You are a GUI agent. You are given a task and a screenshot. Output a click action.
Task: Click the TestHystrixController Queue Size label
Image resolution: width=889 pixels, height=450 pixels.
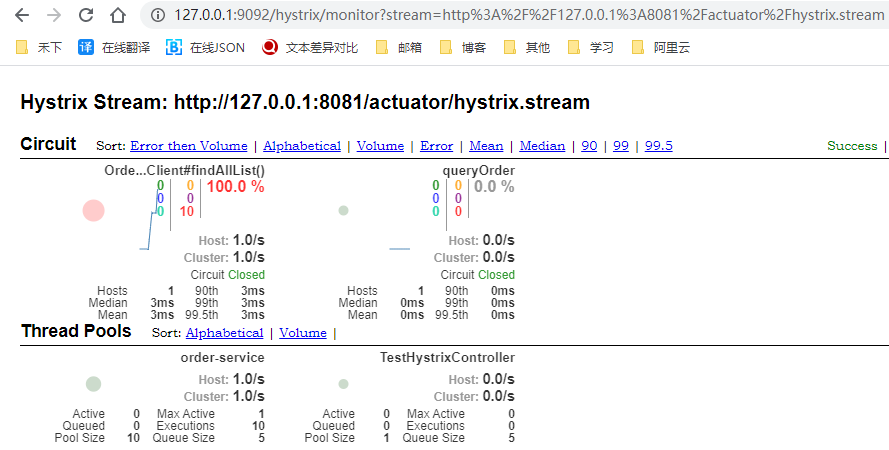[x=433, y=438]
